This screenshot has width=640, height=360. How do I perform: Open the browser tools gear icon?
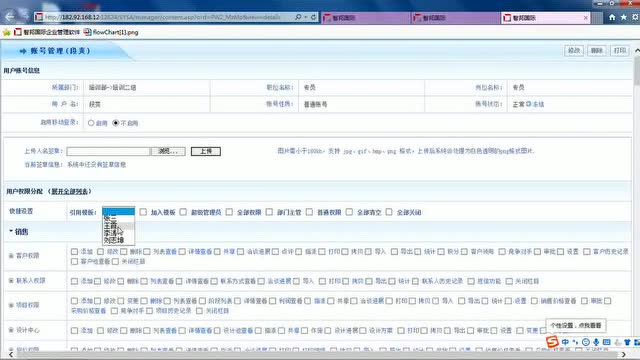[x=636, y=17]
